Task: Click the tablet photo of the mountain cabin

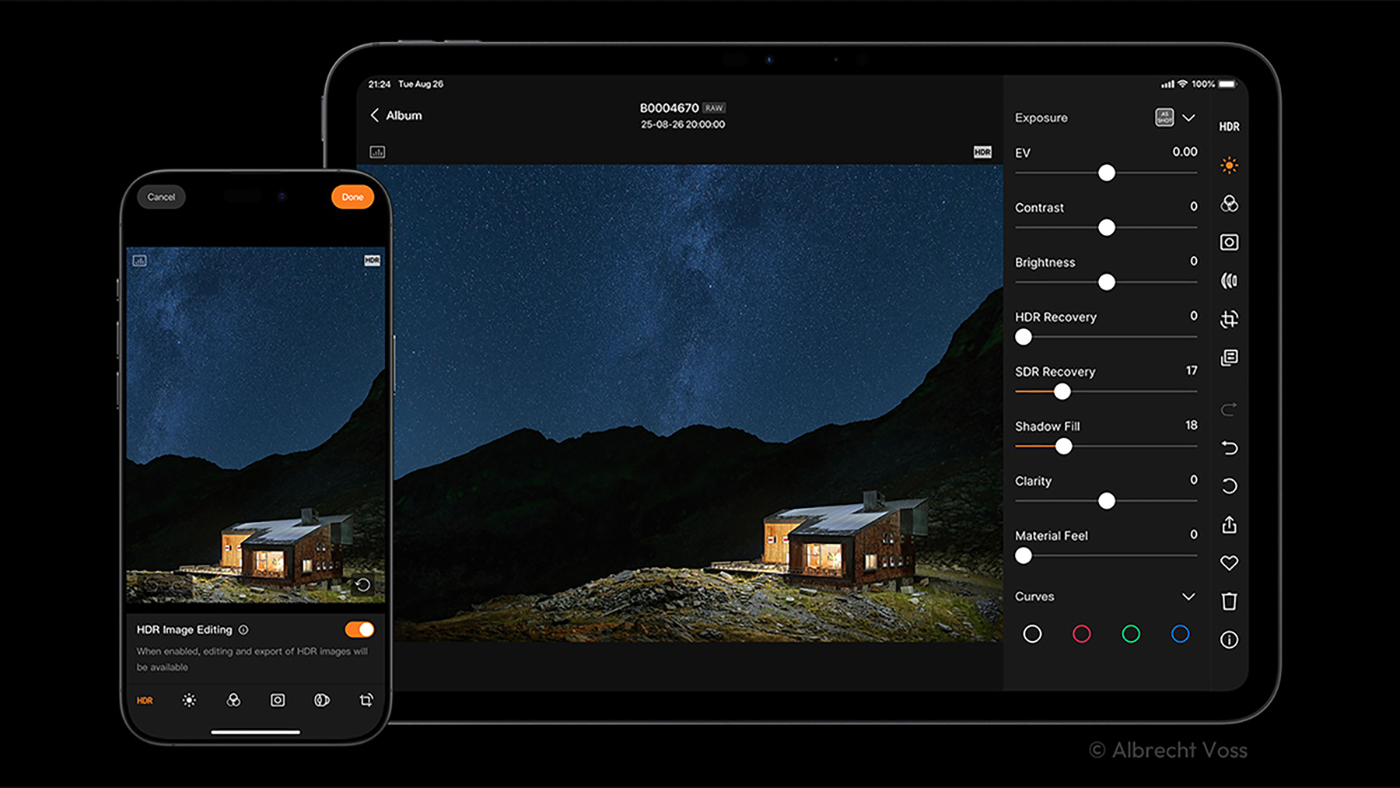Action: click(x=680, y=403)
